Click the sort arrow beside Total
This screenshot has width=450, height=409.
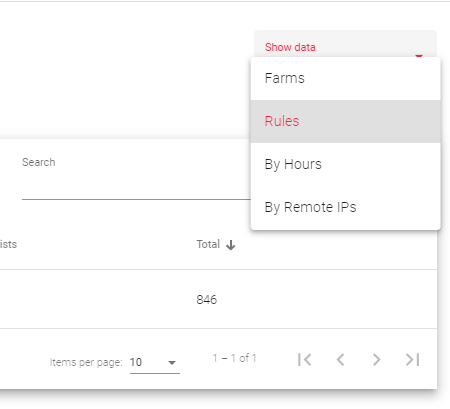click(x=231, y=245)
